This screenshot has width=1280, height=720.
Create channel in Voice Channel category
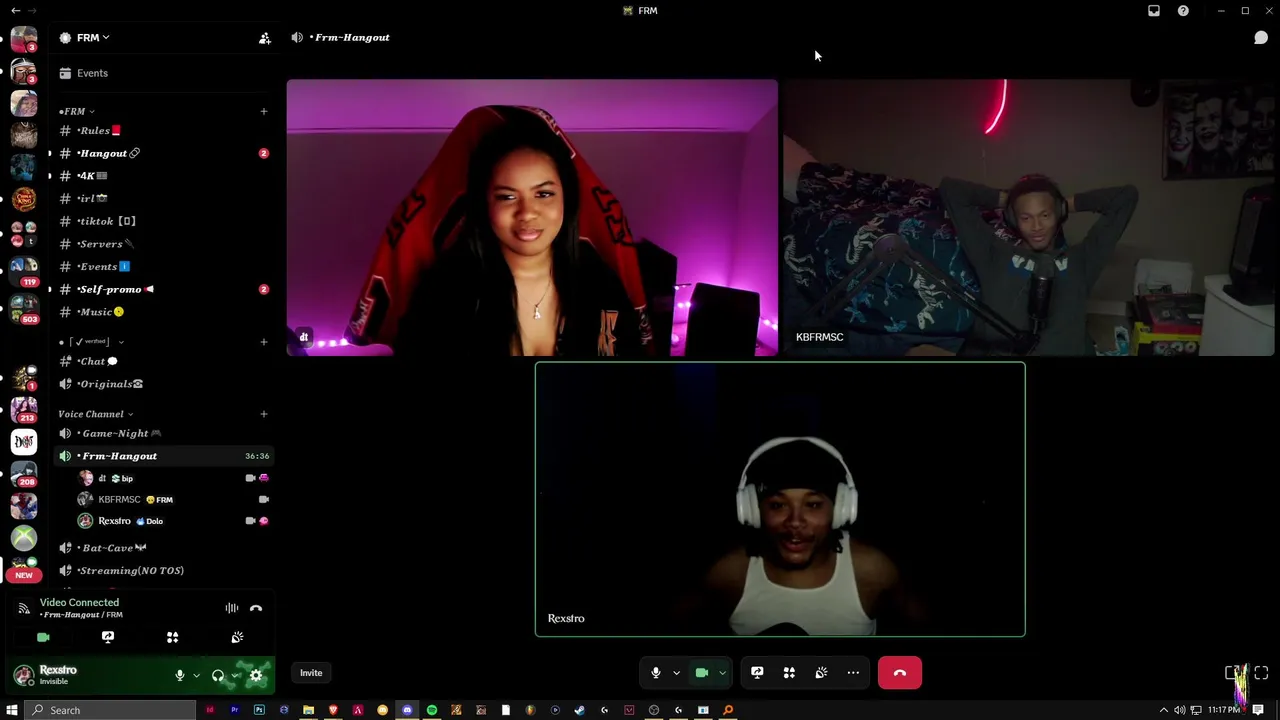[264, 414]
